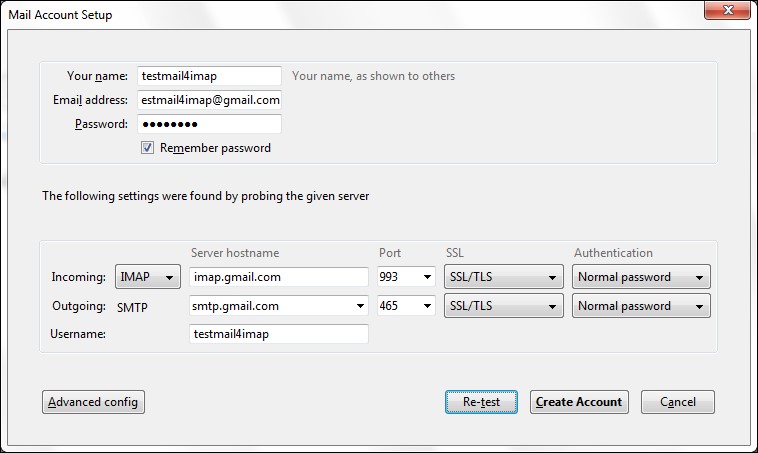Click the outgoing smtp.gmail.com hostname text
Screen dimensions: 758x453
click(235, 306)
